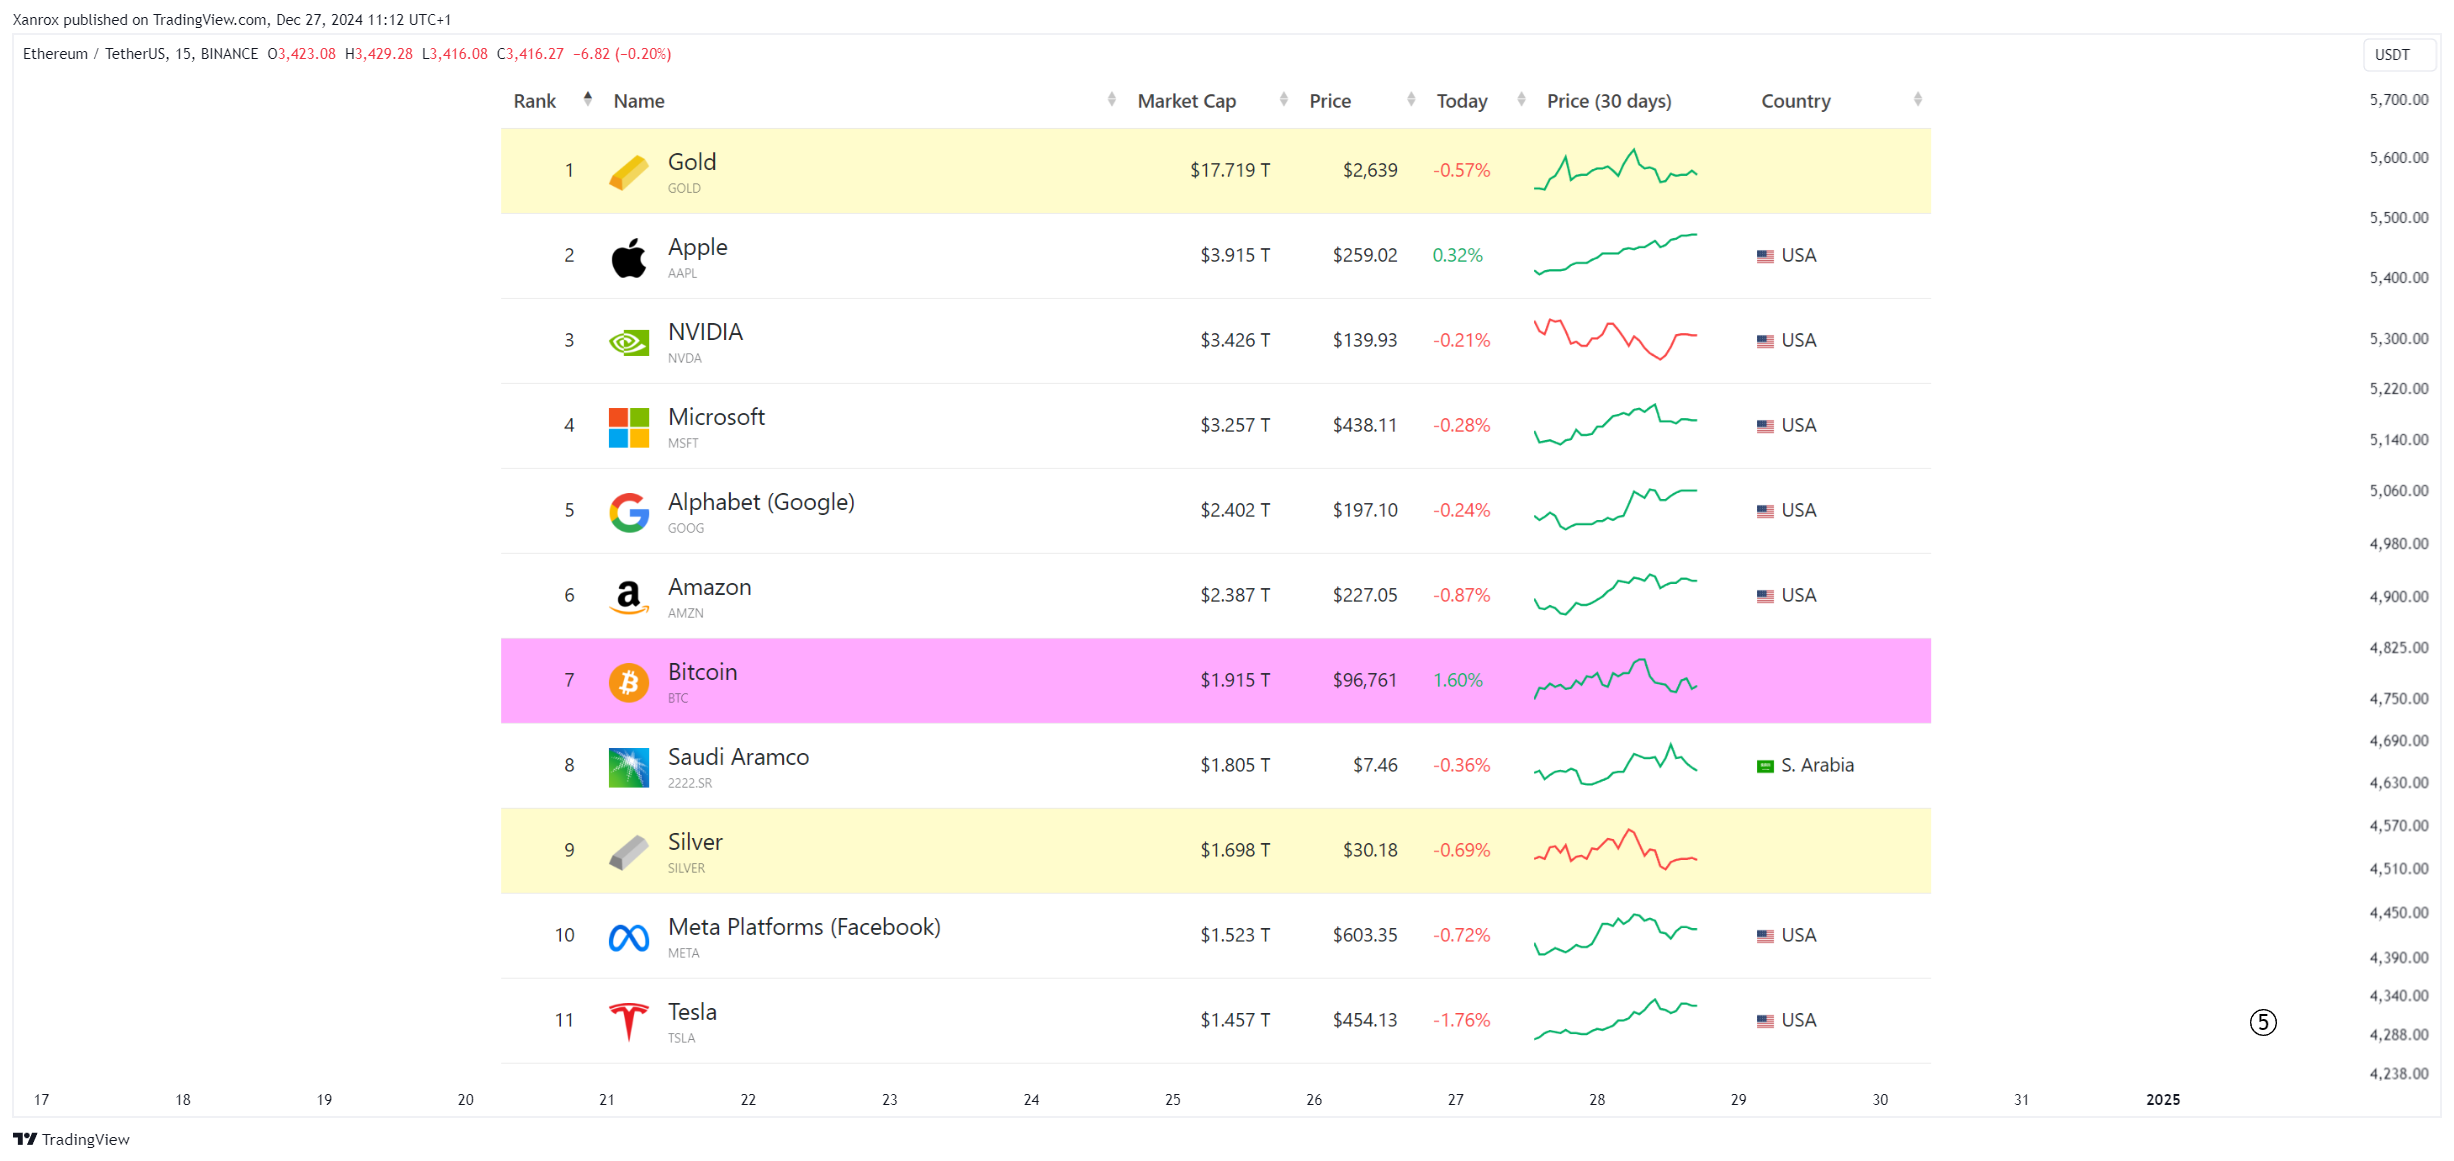2454x1161 pixels.
Task: Click Gold market cap $17.719 T
Action: point(1230,170)
